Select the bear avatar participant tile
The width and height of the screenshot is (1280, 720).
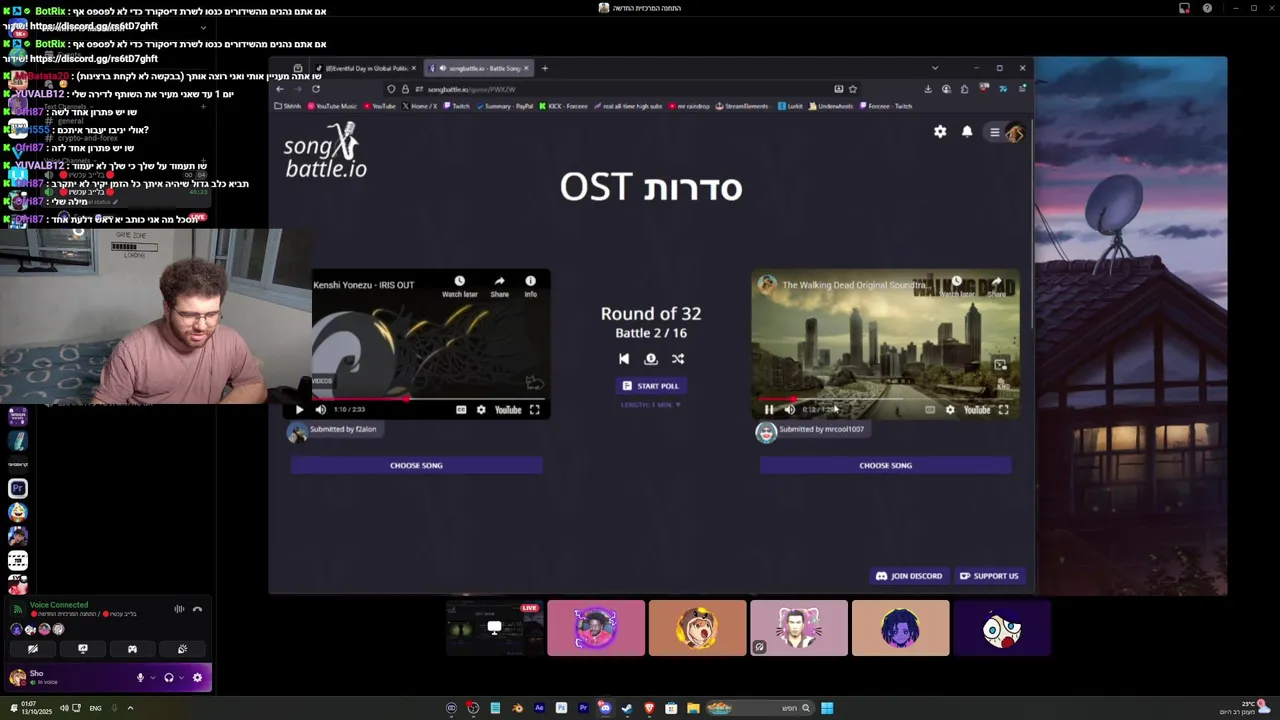697,628
